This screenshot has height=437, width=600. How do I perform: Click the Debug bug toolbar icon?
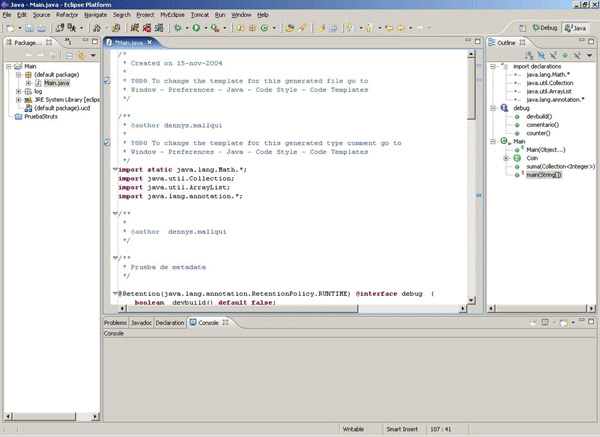(176, 29)
